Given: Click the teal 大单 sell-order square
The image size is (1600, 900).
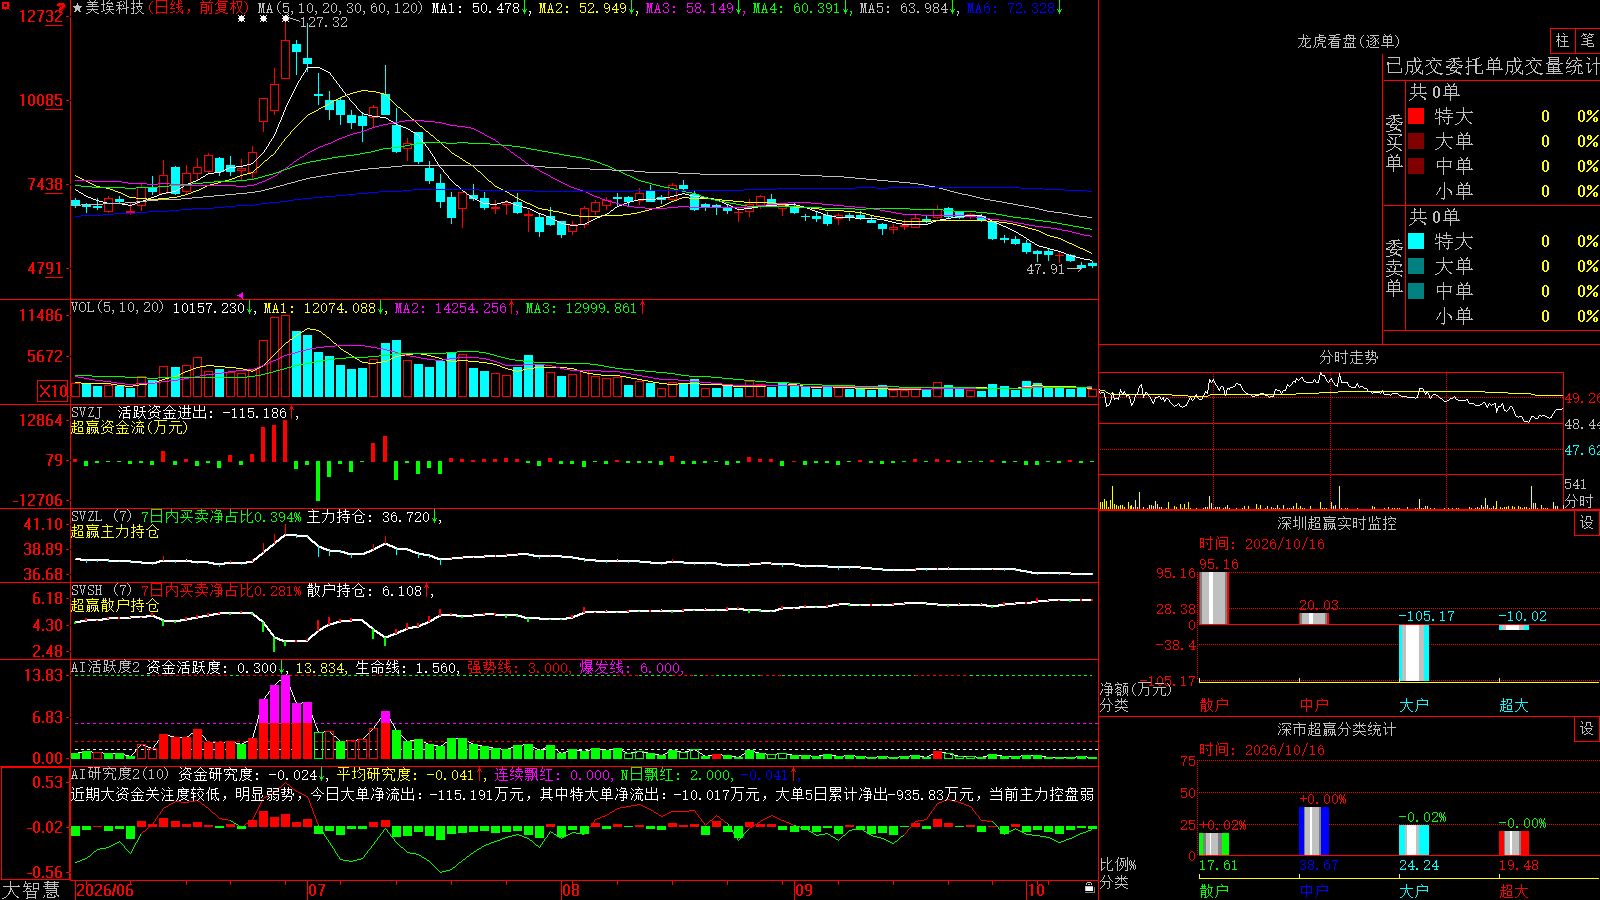Looking at the screenshot, I should tap(1416, 266).
